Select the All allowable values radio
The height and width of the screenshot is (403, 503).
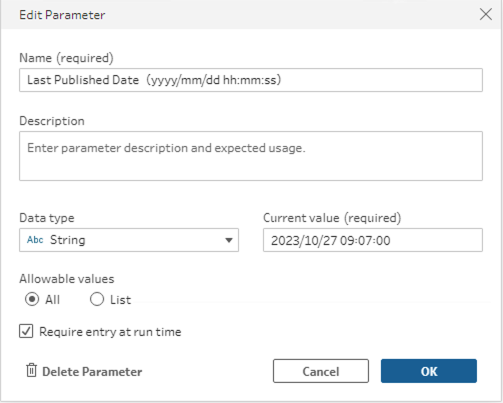point(32,299)
